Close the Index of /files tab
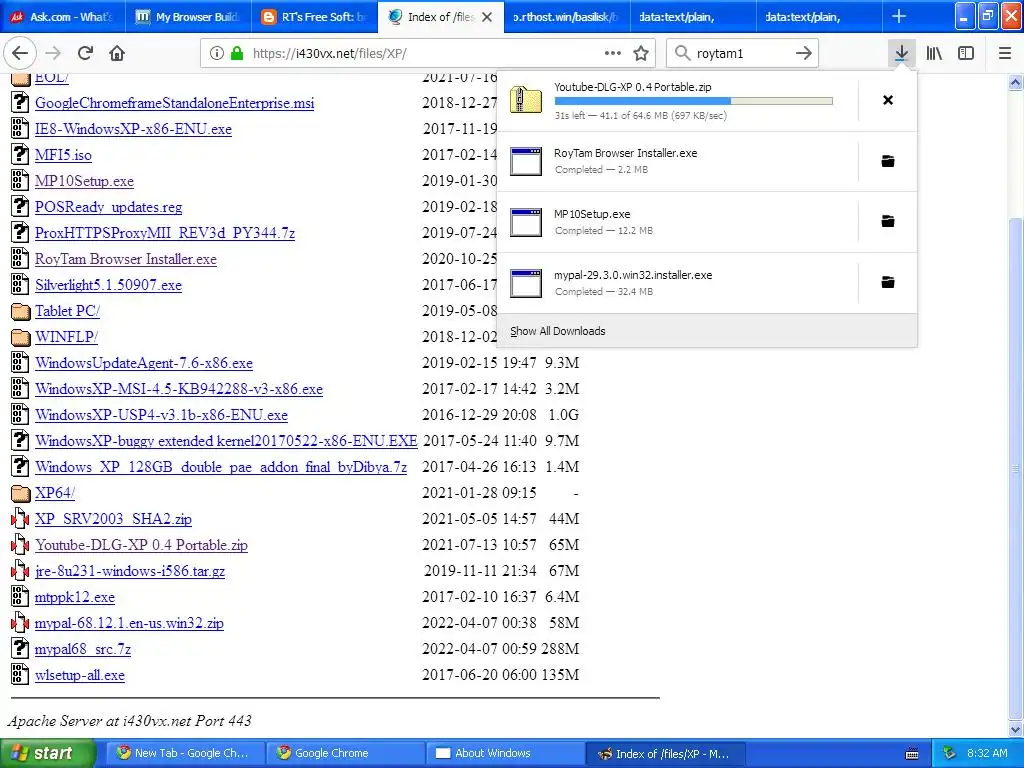Screen dimensions: 1024x768 tap(487, 17)
